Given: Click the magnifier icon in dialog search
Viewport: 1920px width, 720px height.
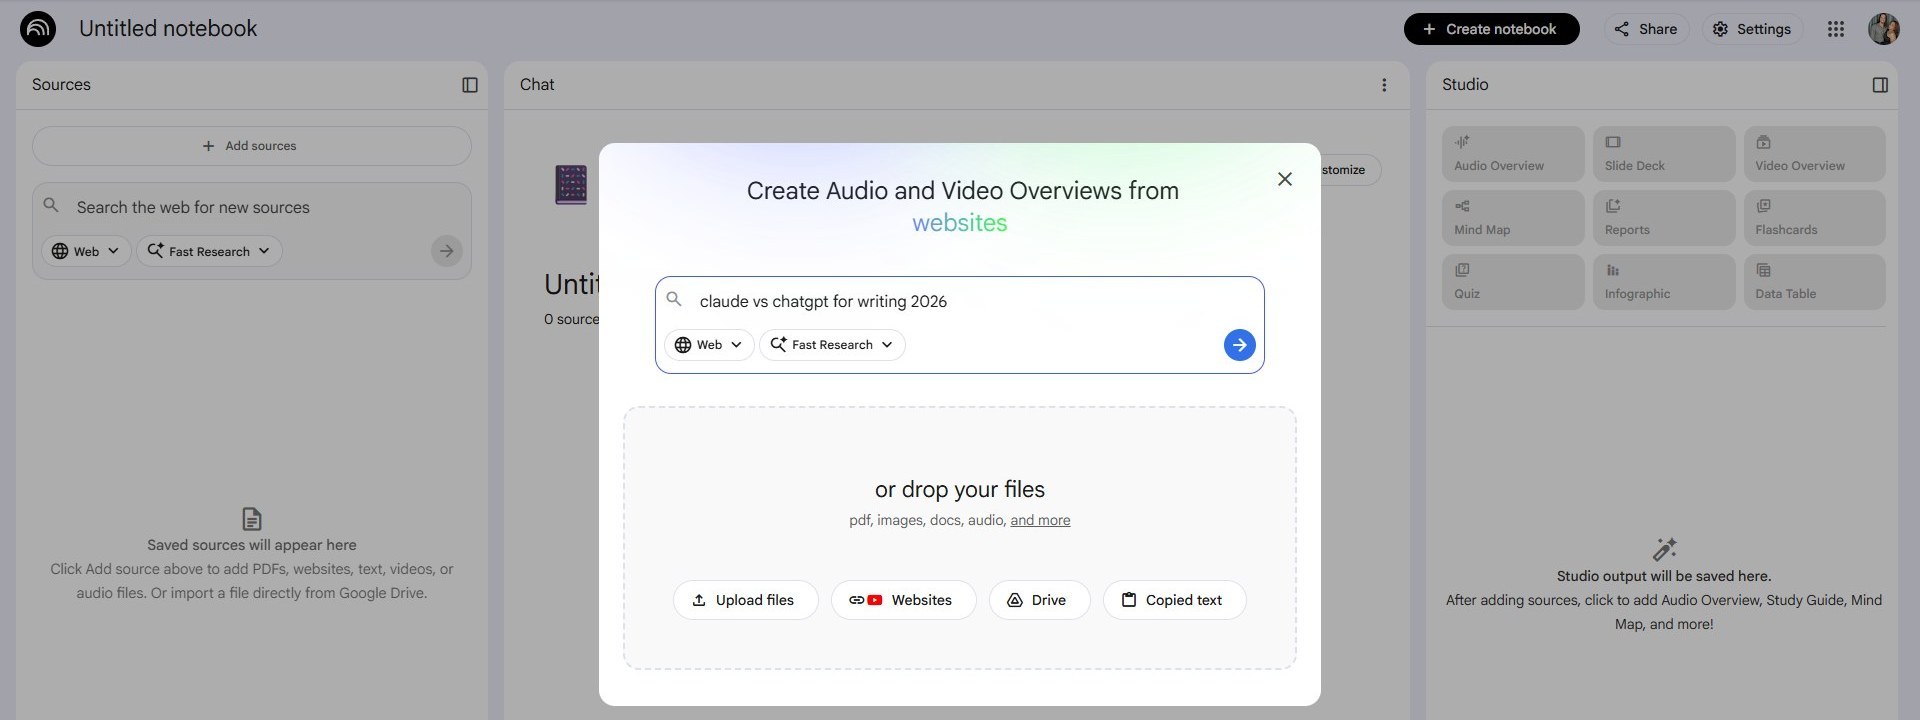Looking at the screenshot, I should [674, 299].
